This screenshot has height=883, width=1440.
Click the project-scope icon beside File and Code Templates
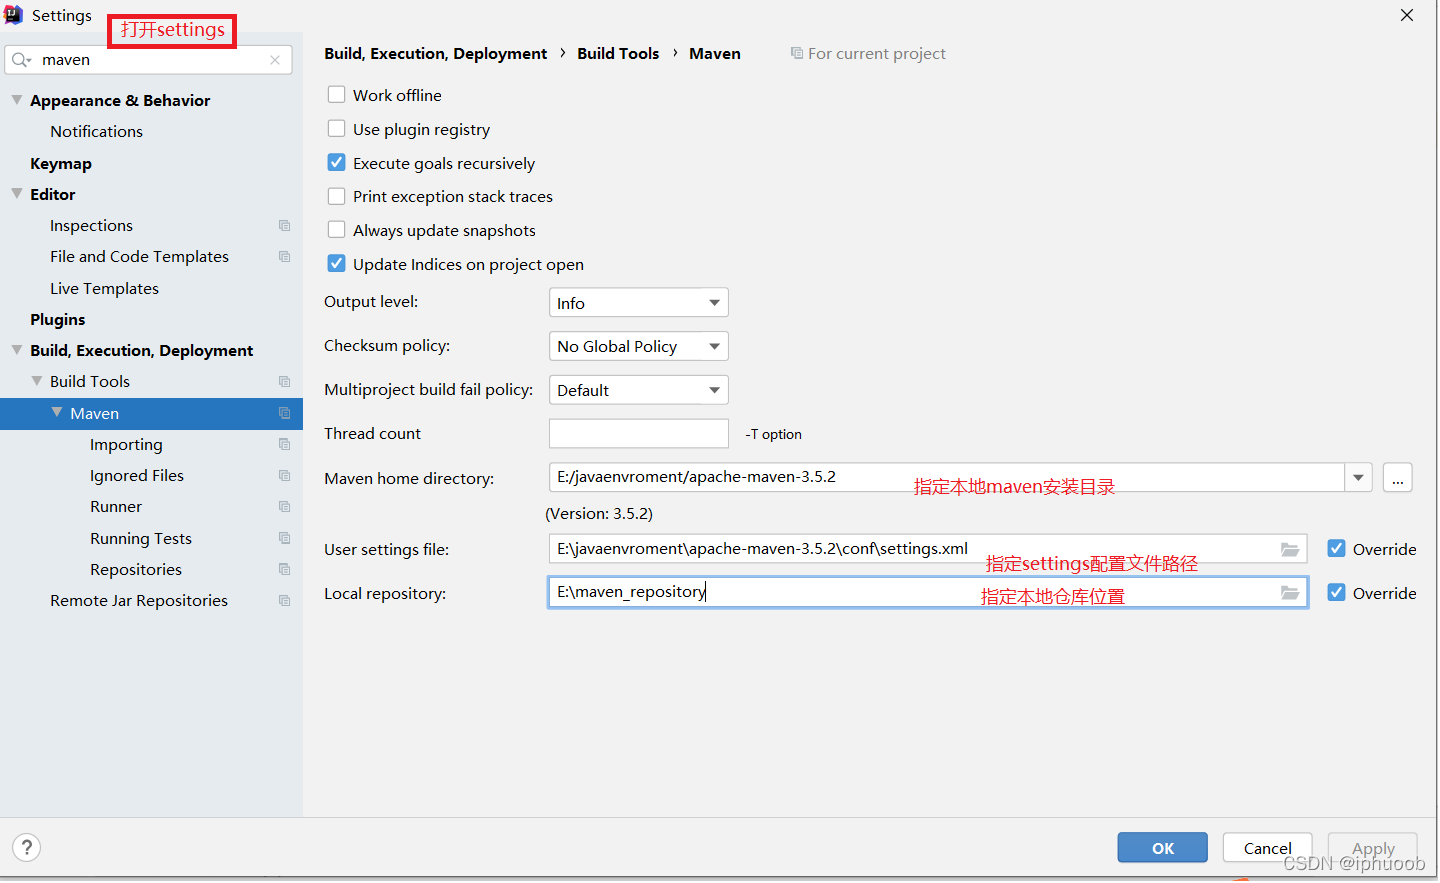click(284, 257)
